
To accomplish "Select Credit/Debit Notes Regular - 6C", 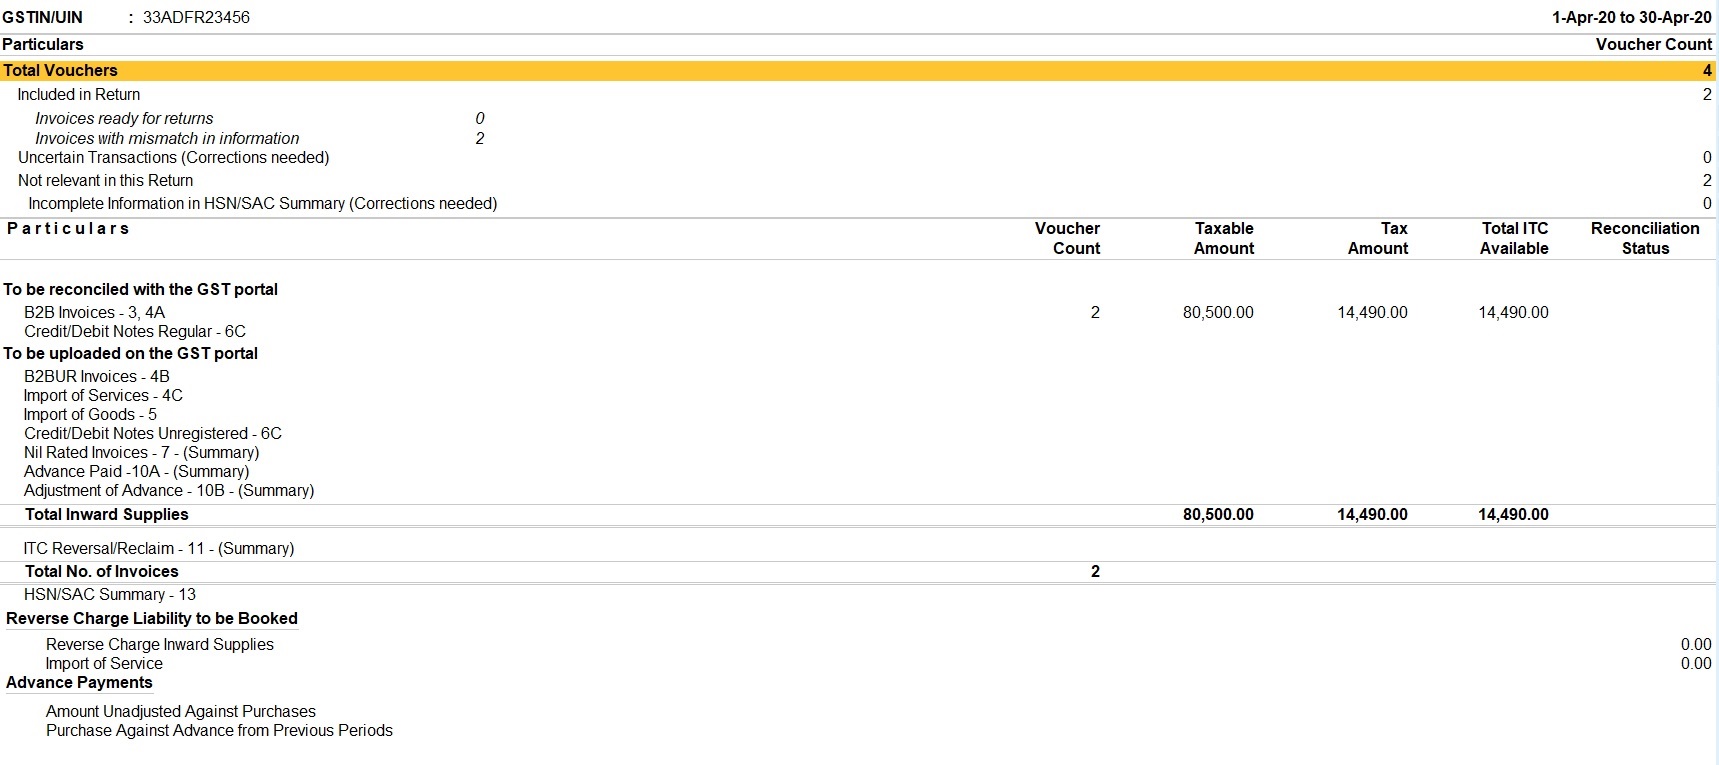I will [135, 331].
